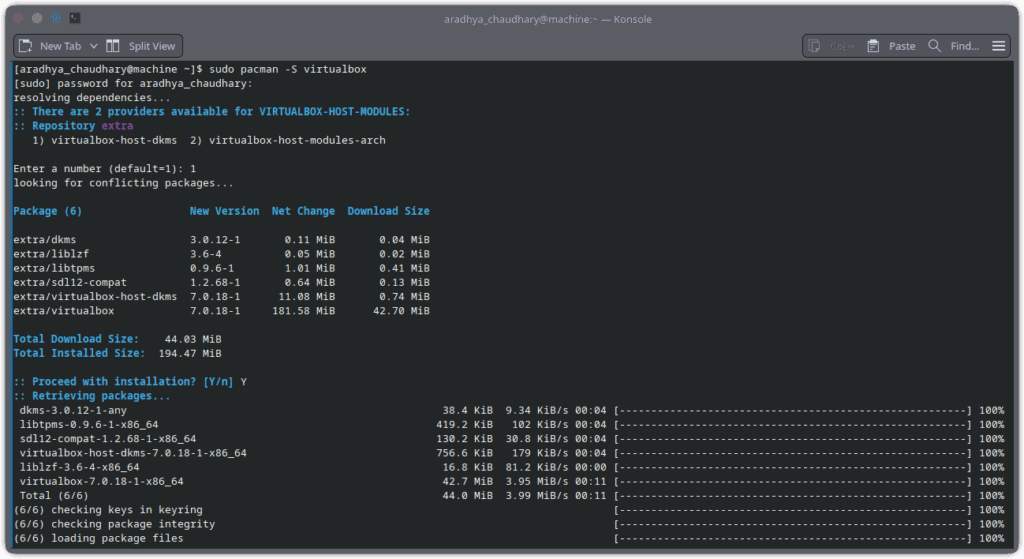
Task: Click the 'Download Size' column header
Action: point(389,211)
